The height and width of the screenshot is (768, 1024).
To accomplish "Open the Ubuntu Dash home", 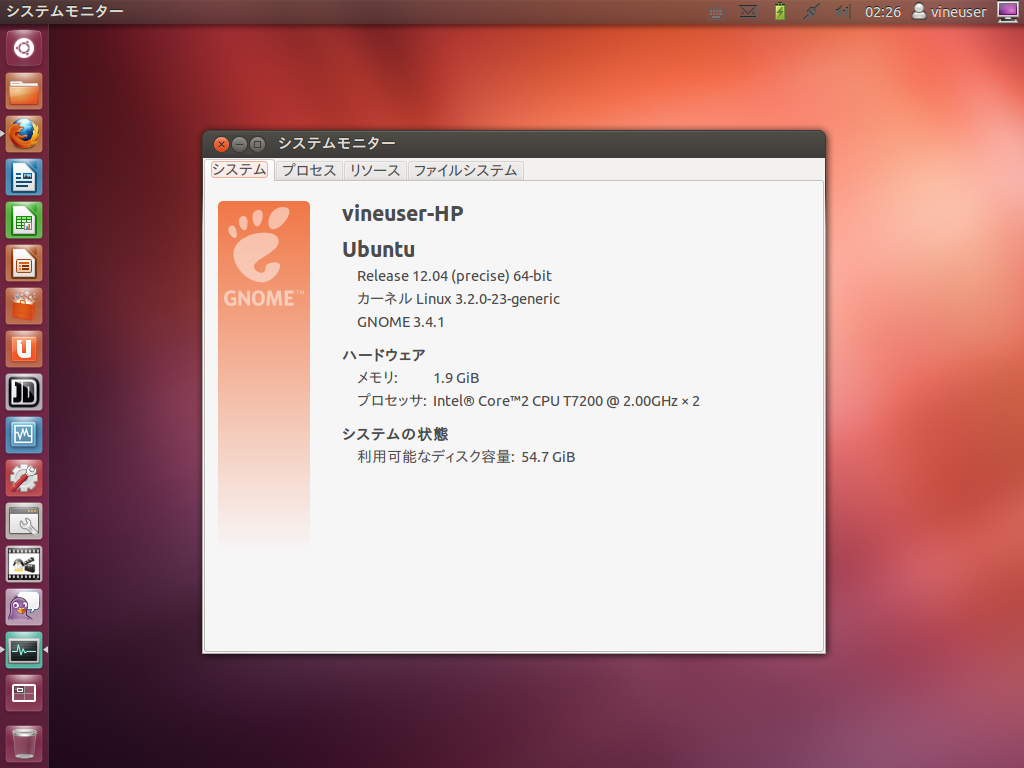I will click(24, 48).
